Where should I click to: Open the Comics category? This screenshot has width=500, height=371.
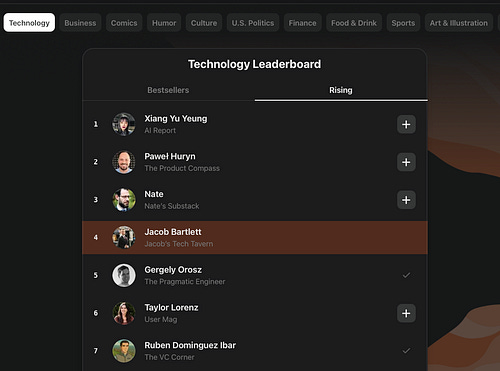click(x=124, y=23)
